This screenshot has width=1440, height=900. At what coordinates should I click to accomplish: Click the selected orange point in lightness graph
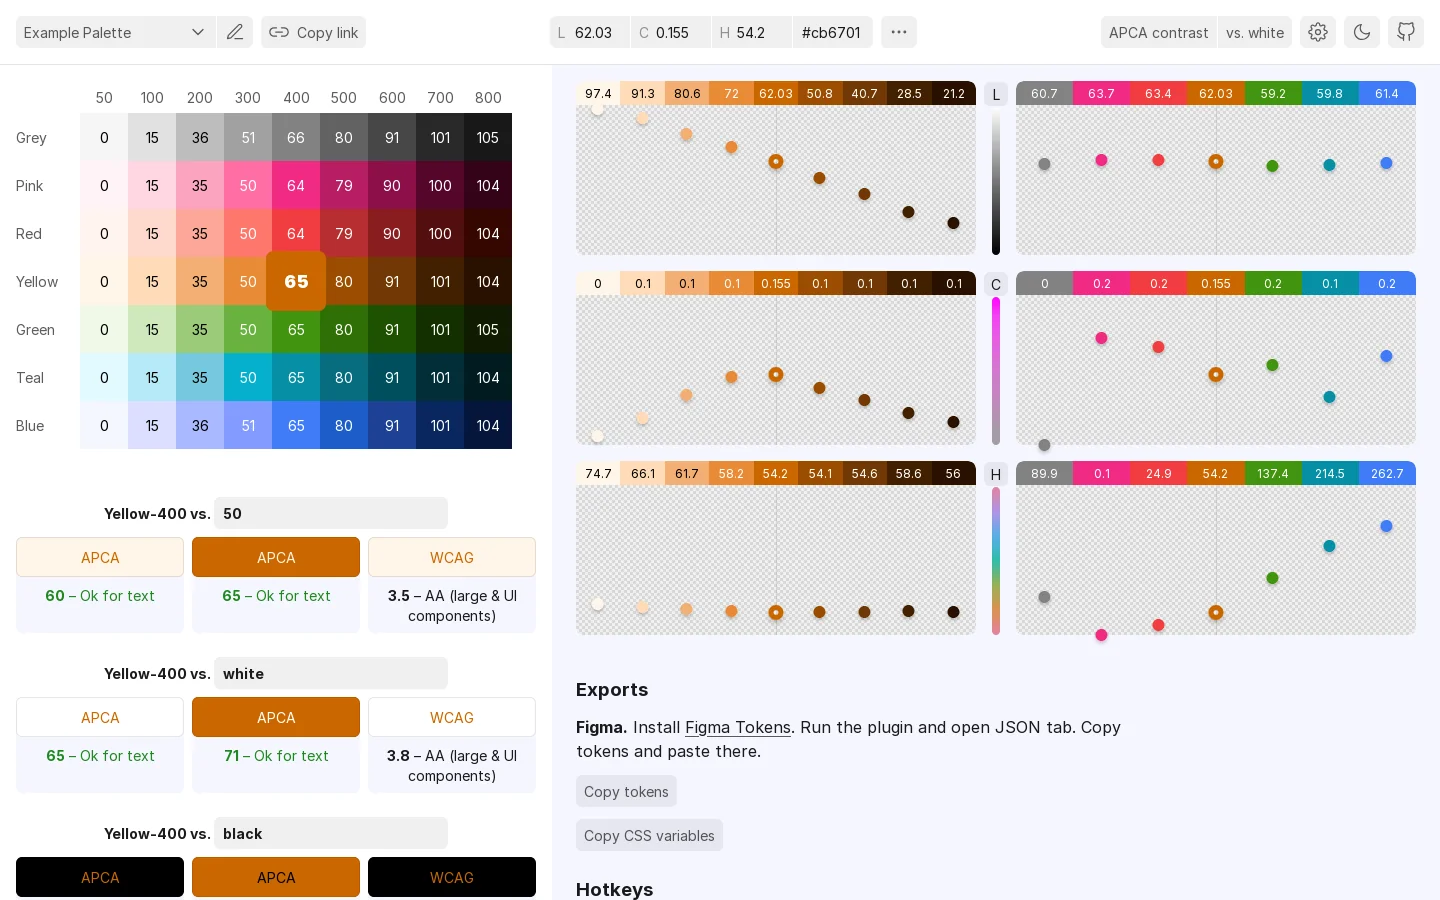[776, 161]
